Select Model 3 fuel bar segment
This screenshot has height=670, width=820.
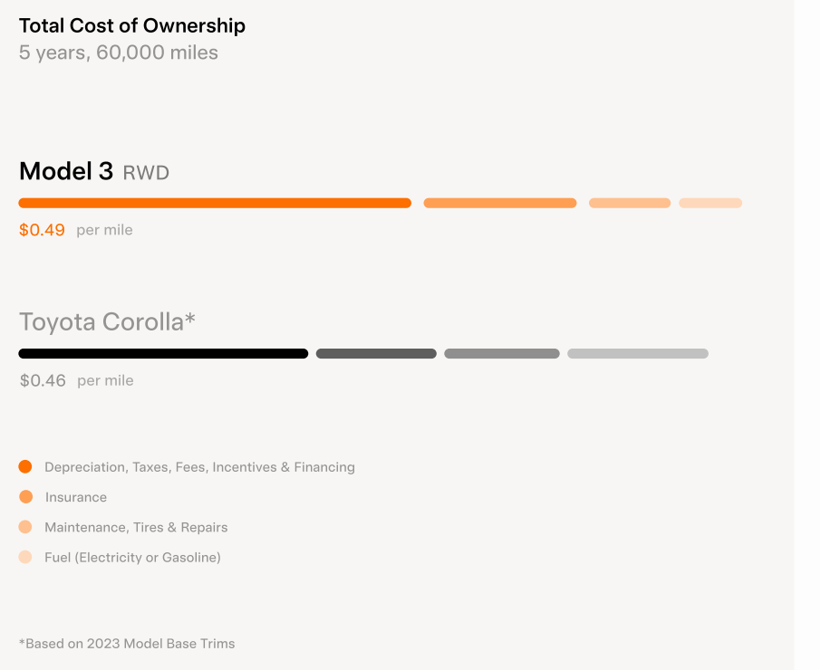(710, 203)
